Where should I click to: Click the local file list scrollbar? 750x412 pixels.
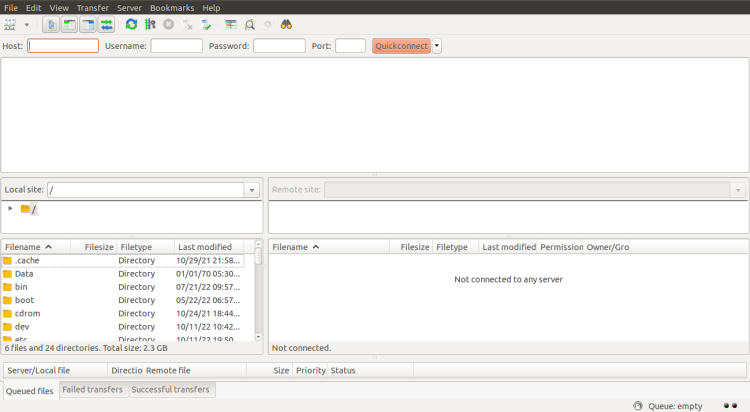coord(258,256)
